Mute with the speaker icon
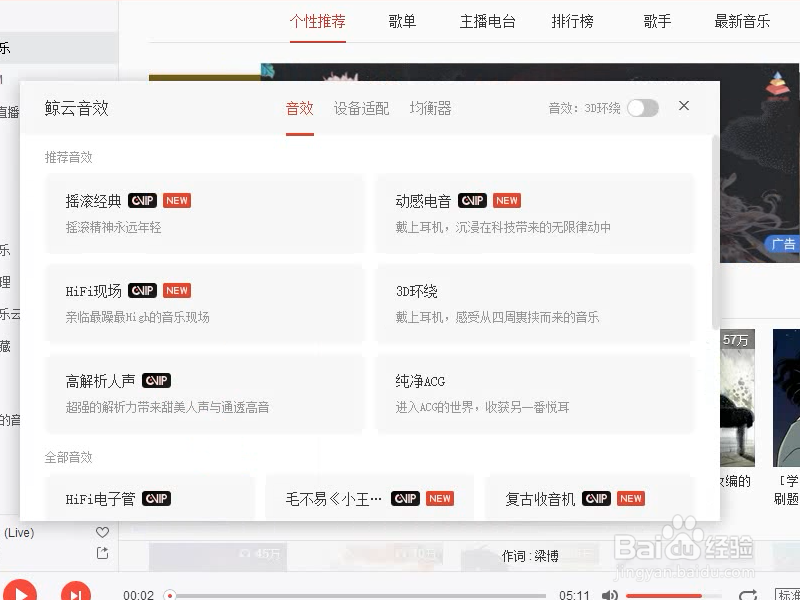Screen dimensions: 800x600 pyautogui.click(x=610, y=595)
